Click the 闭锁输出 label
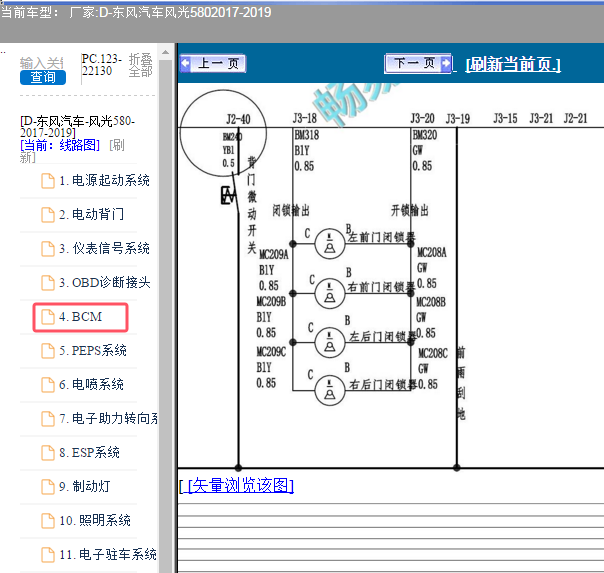The image size is (604, 573). tap(291, 211)
